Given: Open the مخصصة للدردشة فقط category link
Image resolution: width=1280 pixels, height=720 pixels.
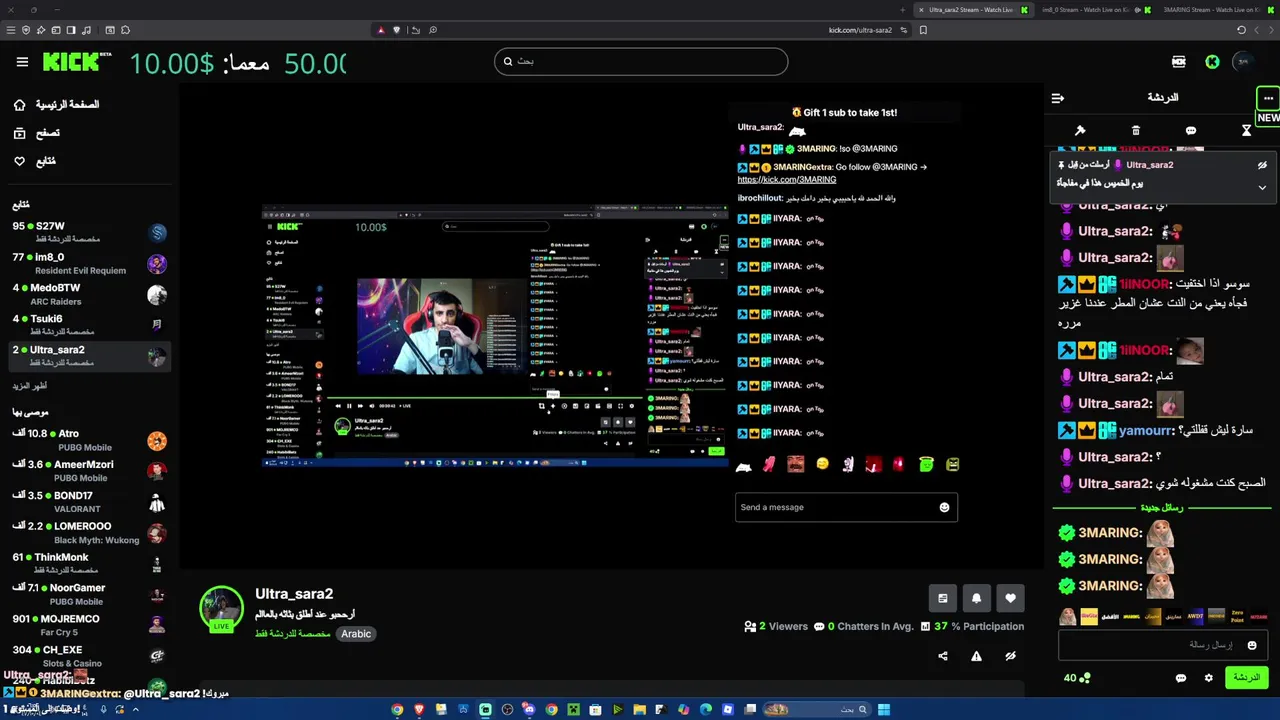Looking at the screenshot, I should (x=293, y=633).
